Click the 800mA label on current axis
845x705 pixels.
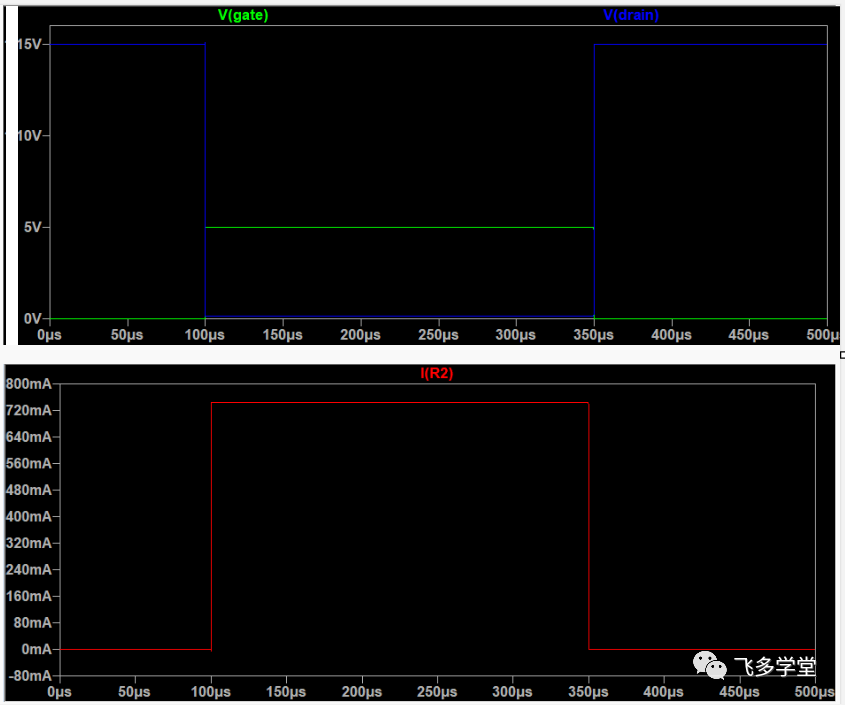click(x=30, y=384)
